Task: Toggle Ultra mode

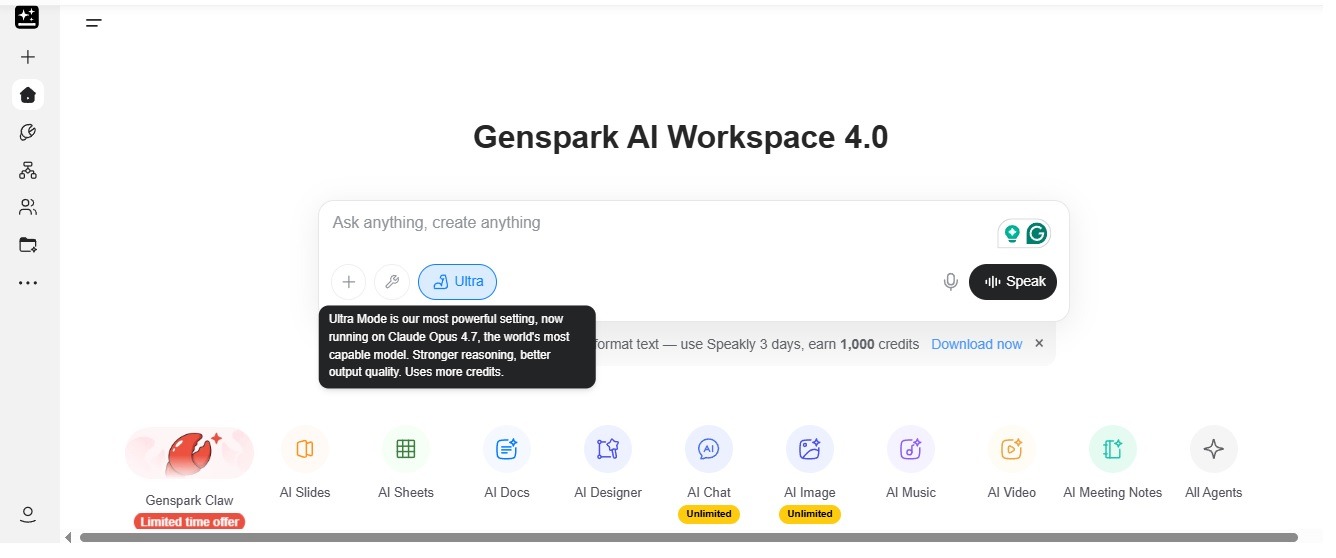Action: point(457,282)
